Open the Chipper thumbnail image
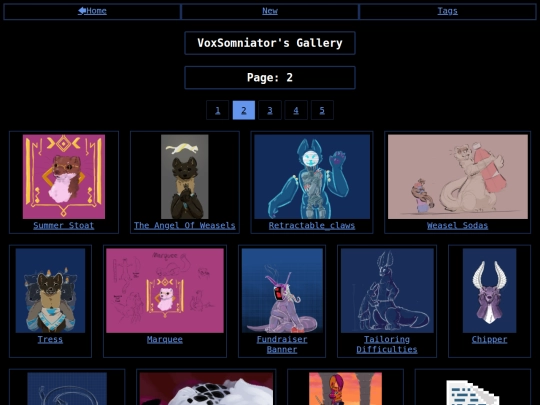The height and width of the screenshot is (405, 540). tap(489, 291)
